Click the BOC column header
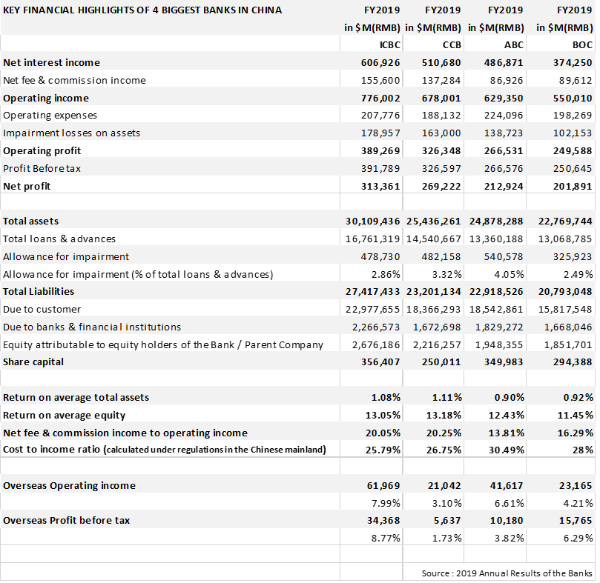 point(582,45)
